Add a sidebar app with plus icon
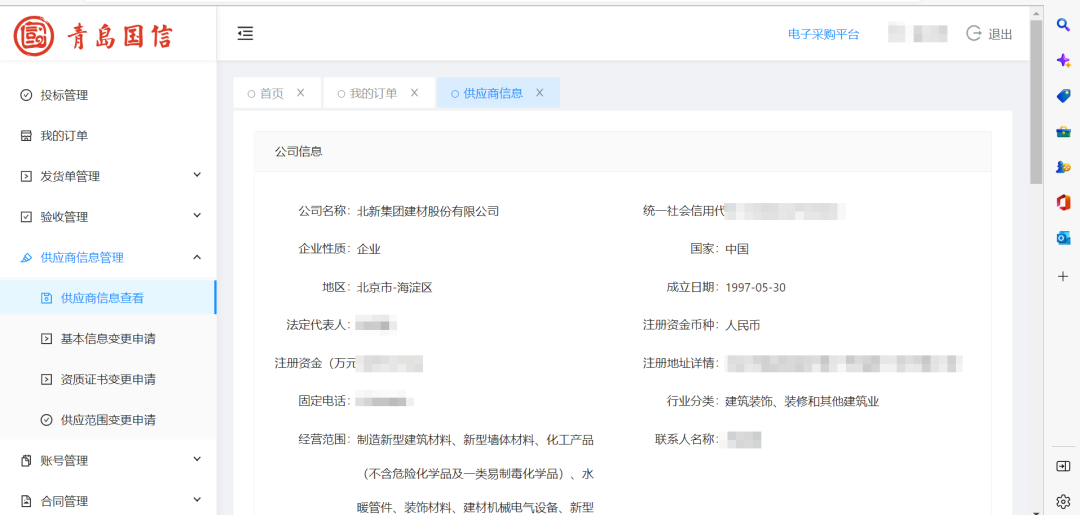 click(1063, 276)
